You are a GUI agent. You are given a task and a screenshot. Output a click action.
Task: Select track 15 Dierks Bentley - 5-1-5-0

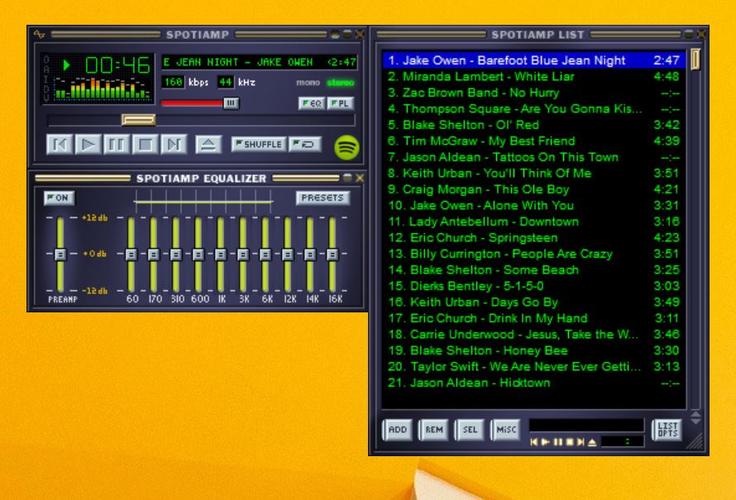[x=534, y=286]
